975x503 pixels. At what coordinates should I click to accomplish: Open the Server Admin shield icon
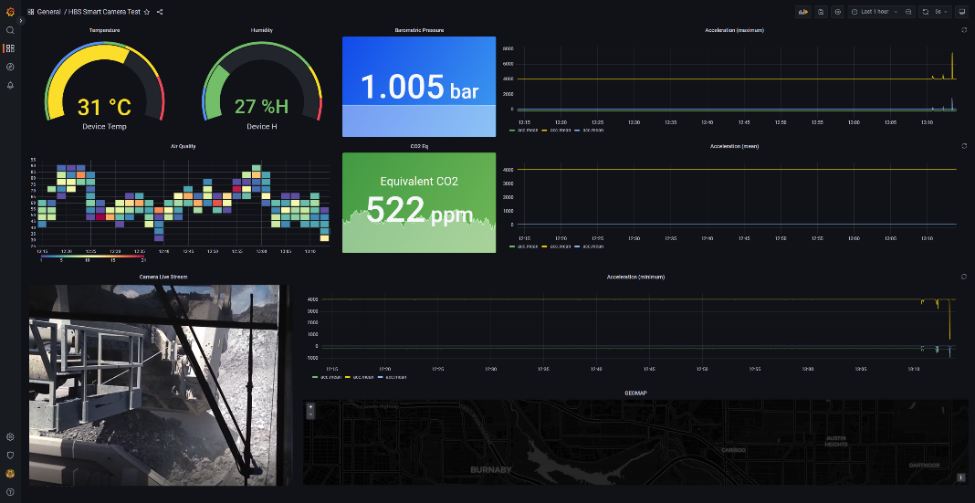click(10, 455)
